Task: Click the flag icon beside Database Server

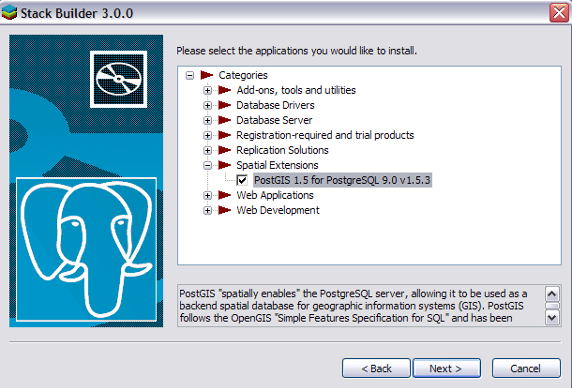Action: click(225, 120)
